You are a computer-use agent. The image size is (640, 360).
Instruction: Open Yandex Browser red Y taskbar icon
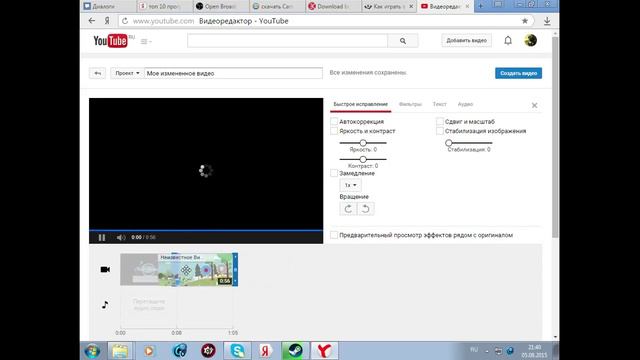coord(324,351)
